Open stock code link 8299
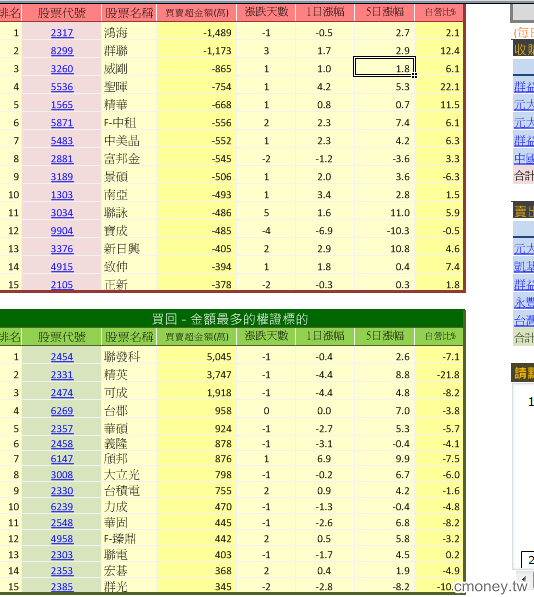534x597 pixels. (x=62, y=51)
